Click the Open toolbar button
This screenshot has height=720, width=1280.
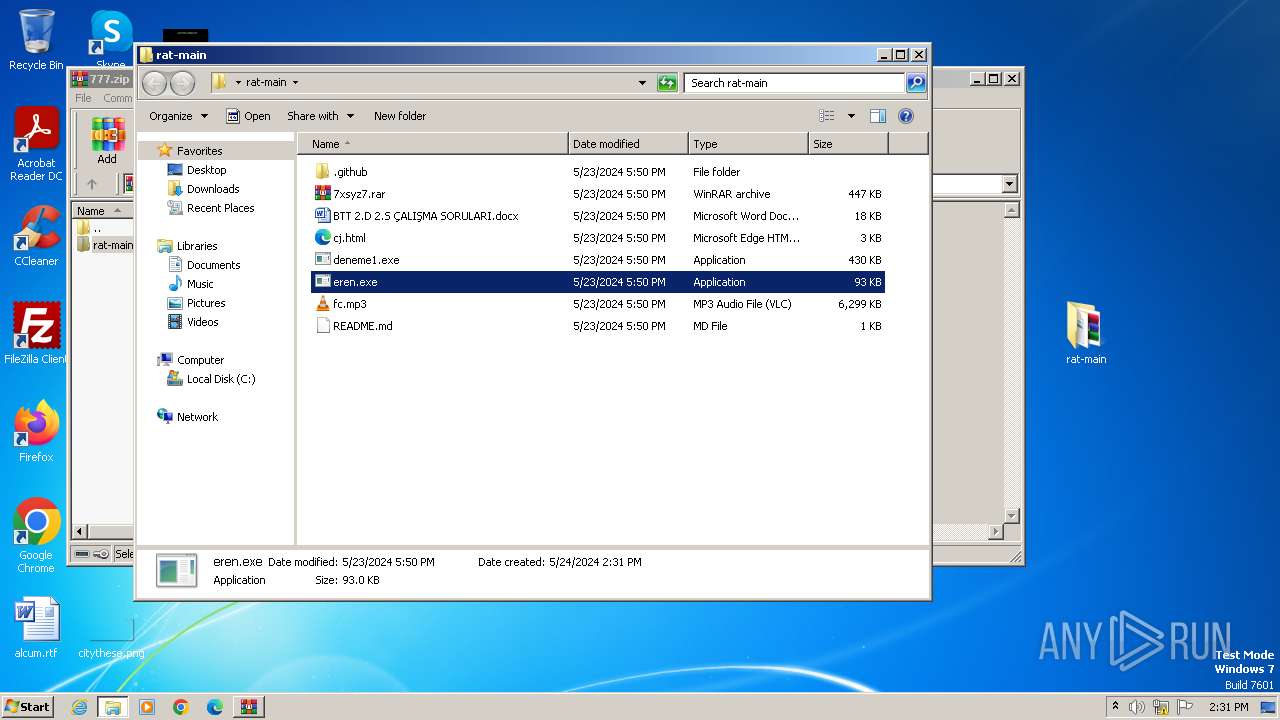[x=248, y=116]
